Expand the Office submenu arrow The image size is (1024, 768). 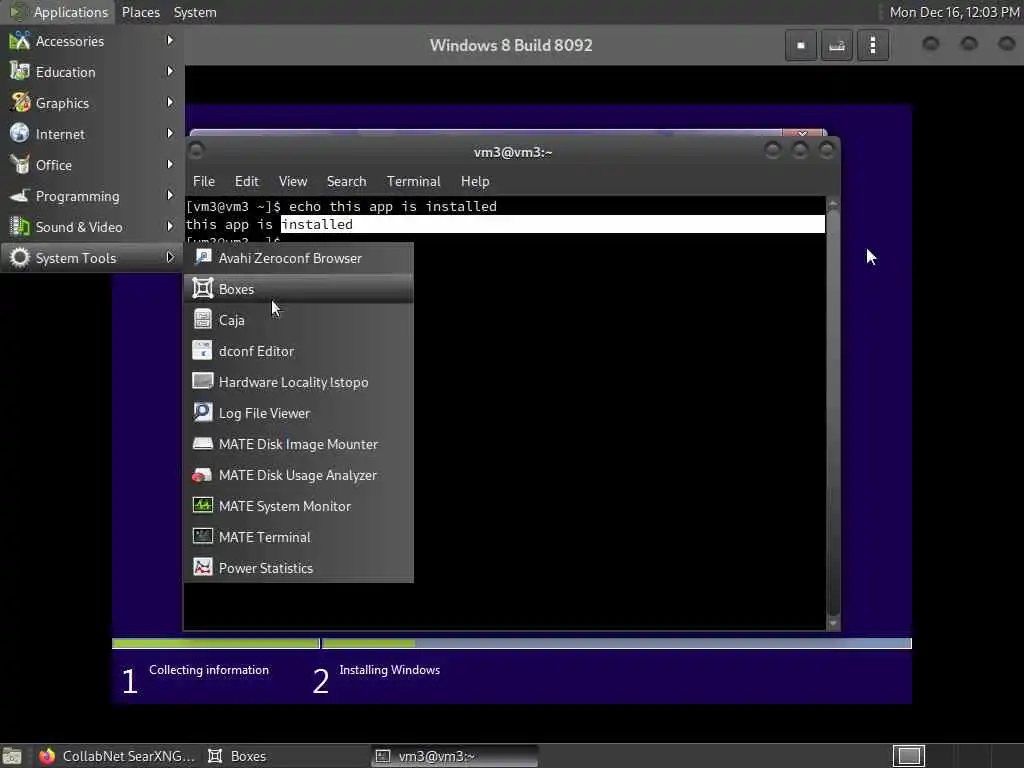[170, 165]
